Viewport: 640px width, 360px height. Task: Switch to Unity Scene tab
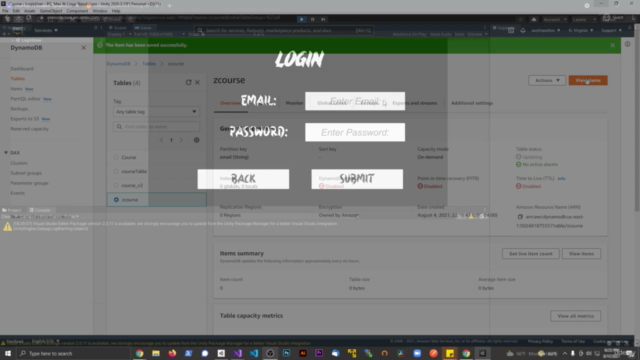pos(118,28)
